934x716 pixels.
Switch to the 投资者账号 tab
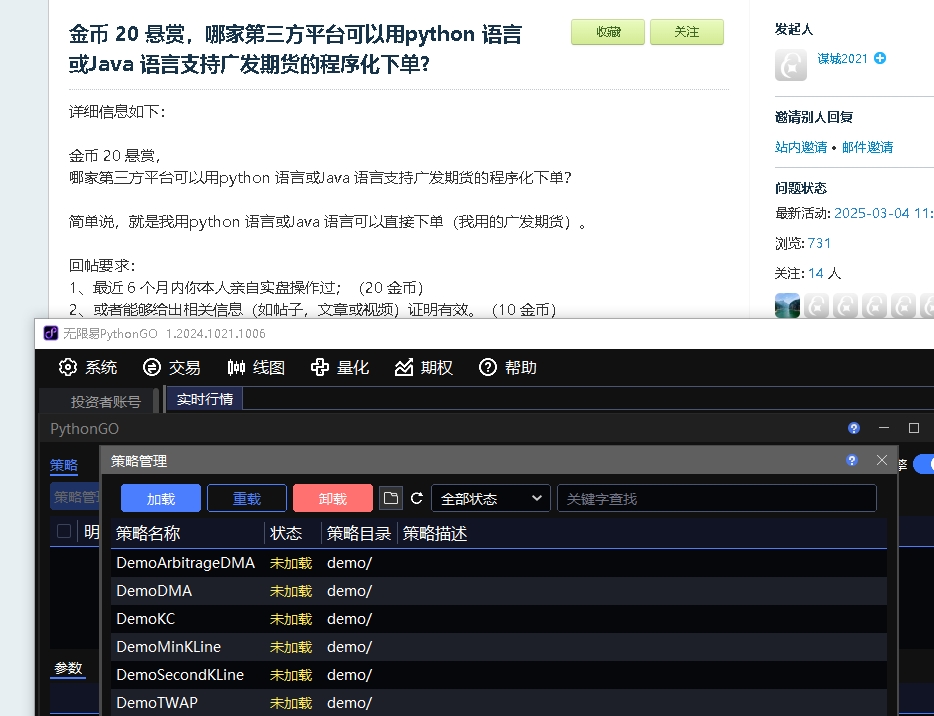(x=105, y=401)
